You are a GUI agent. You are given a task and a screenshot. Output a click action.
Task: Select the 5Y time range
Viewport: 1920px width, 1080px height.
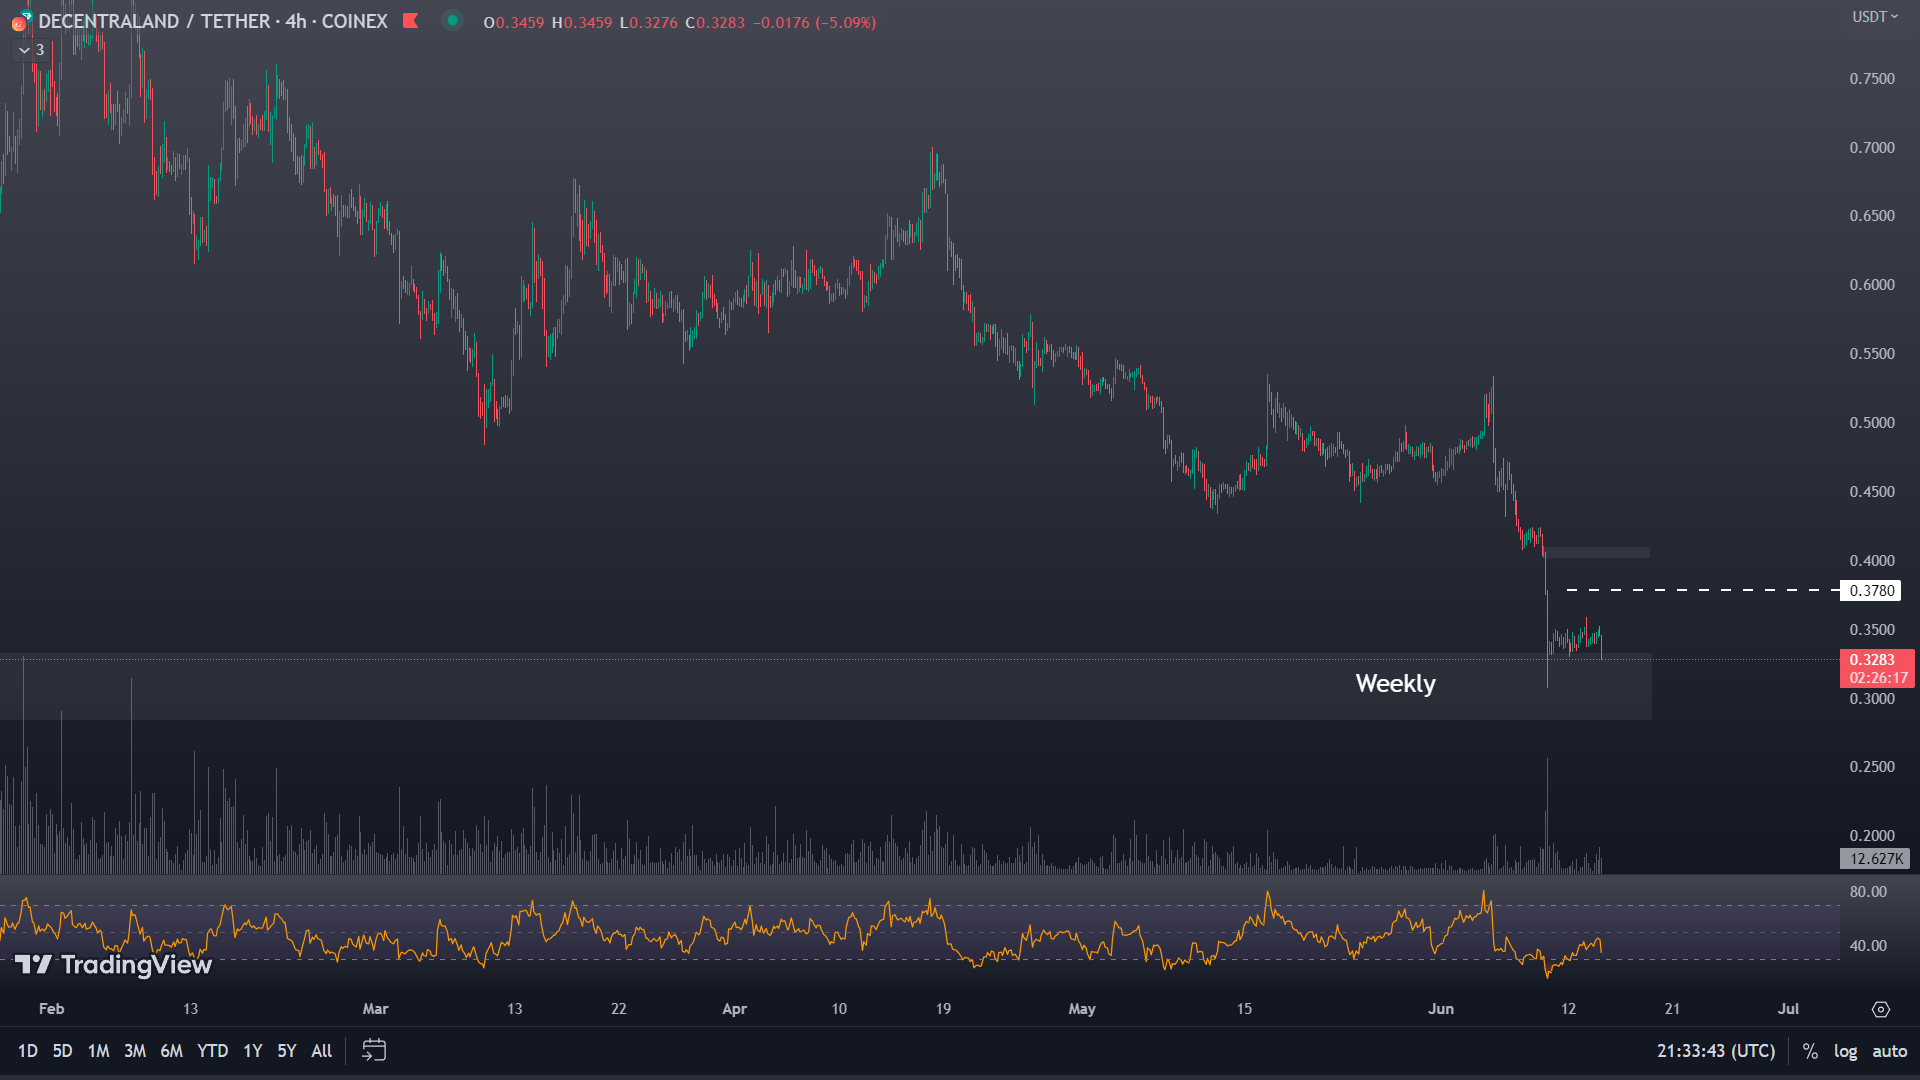pyautogui.click(x=287, y=1051)
